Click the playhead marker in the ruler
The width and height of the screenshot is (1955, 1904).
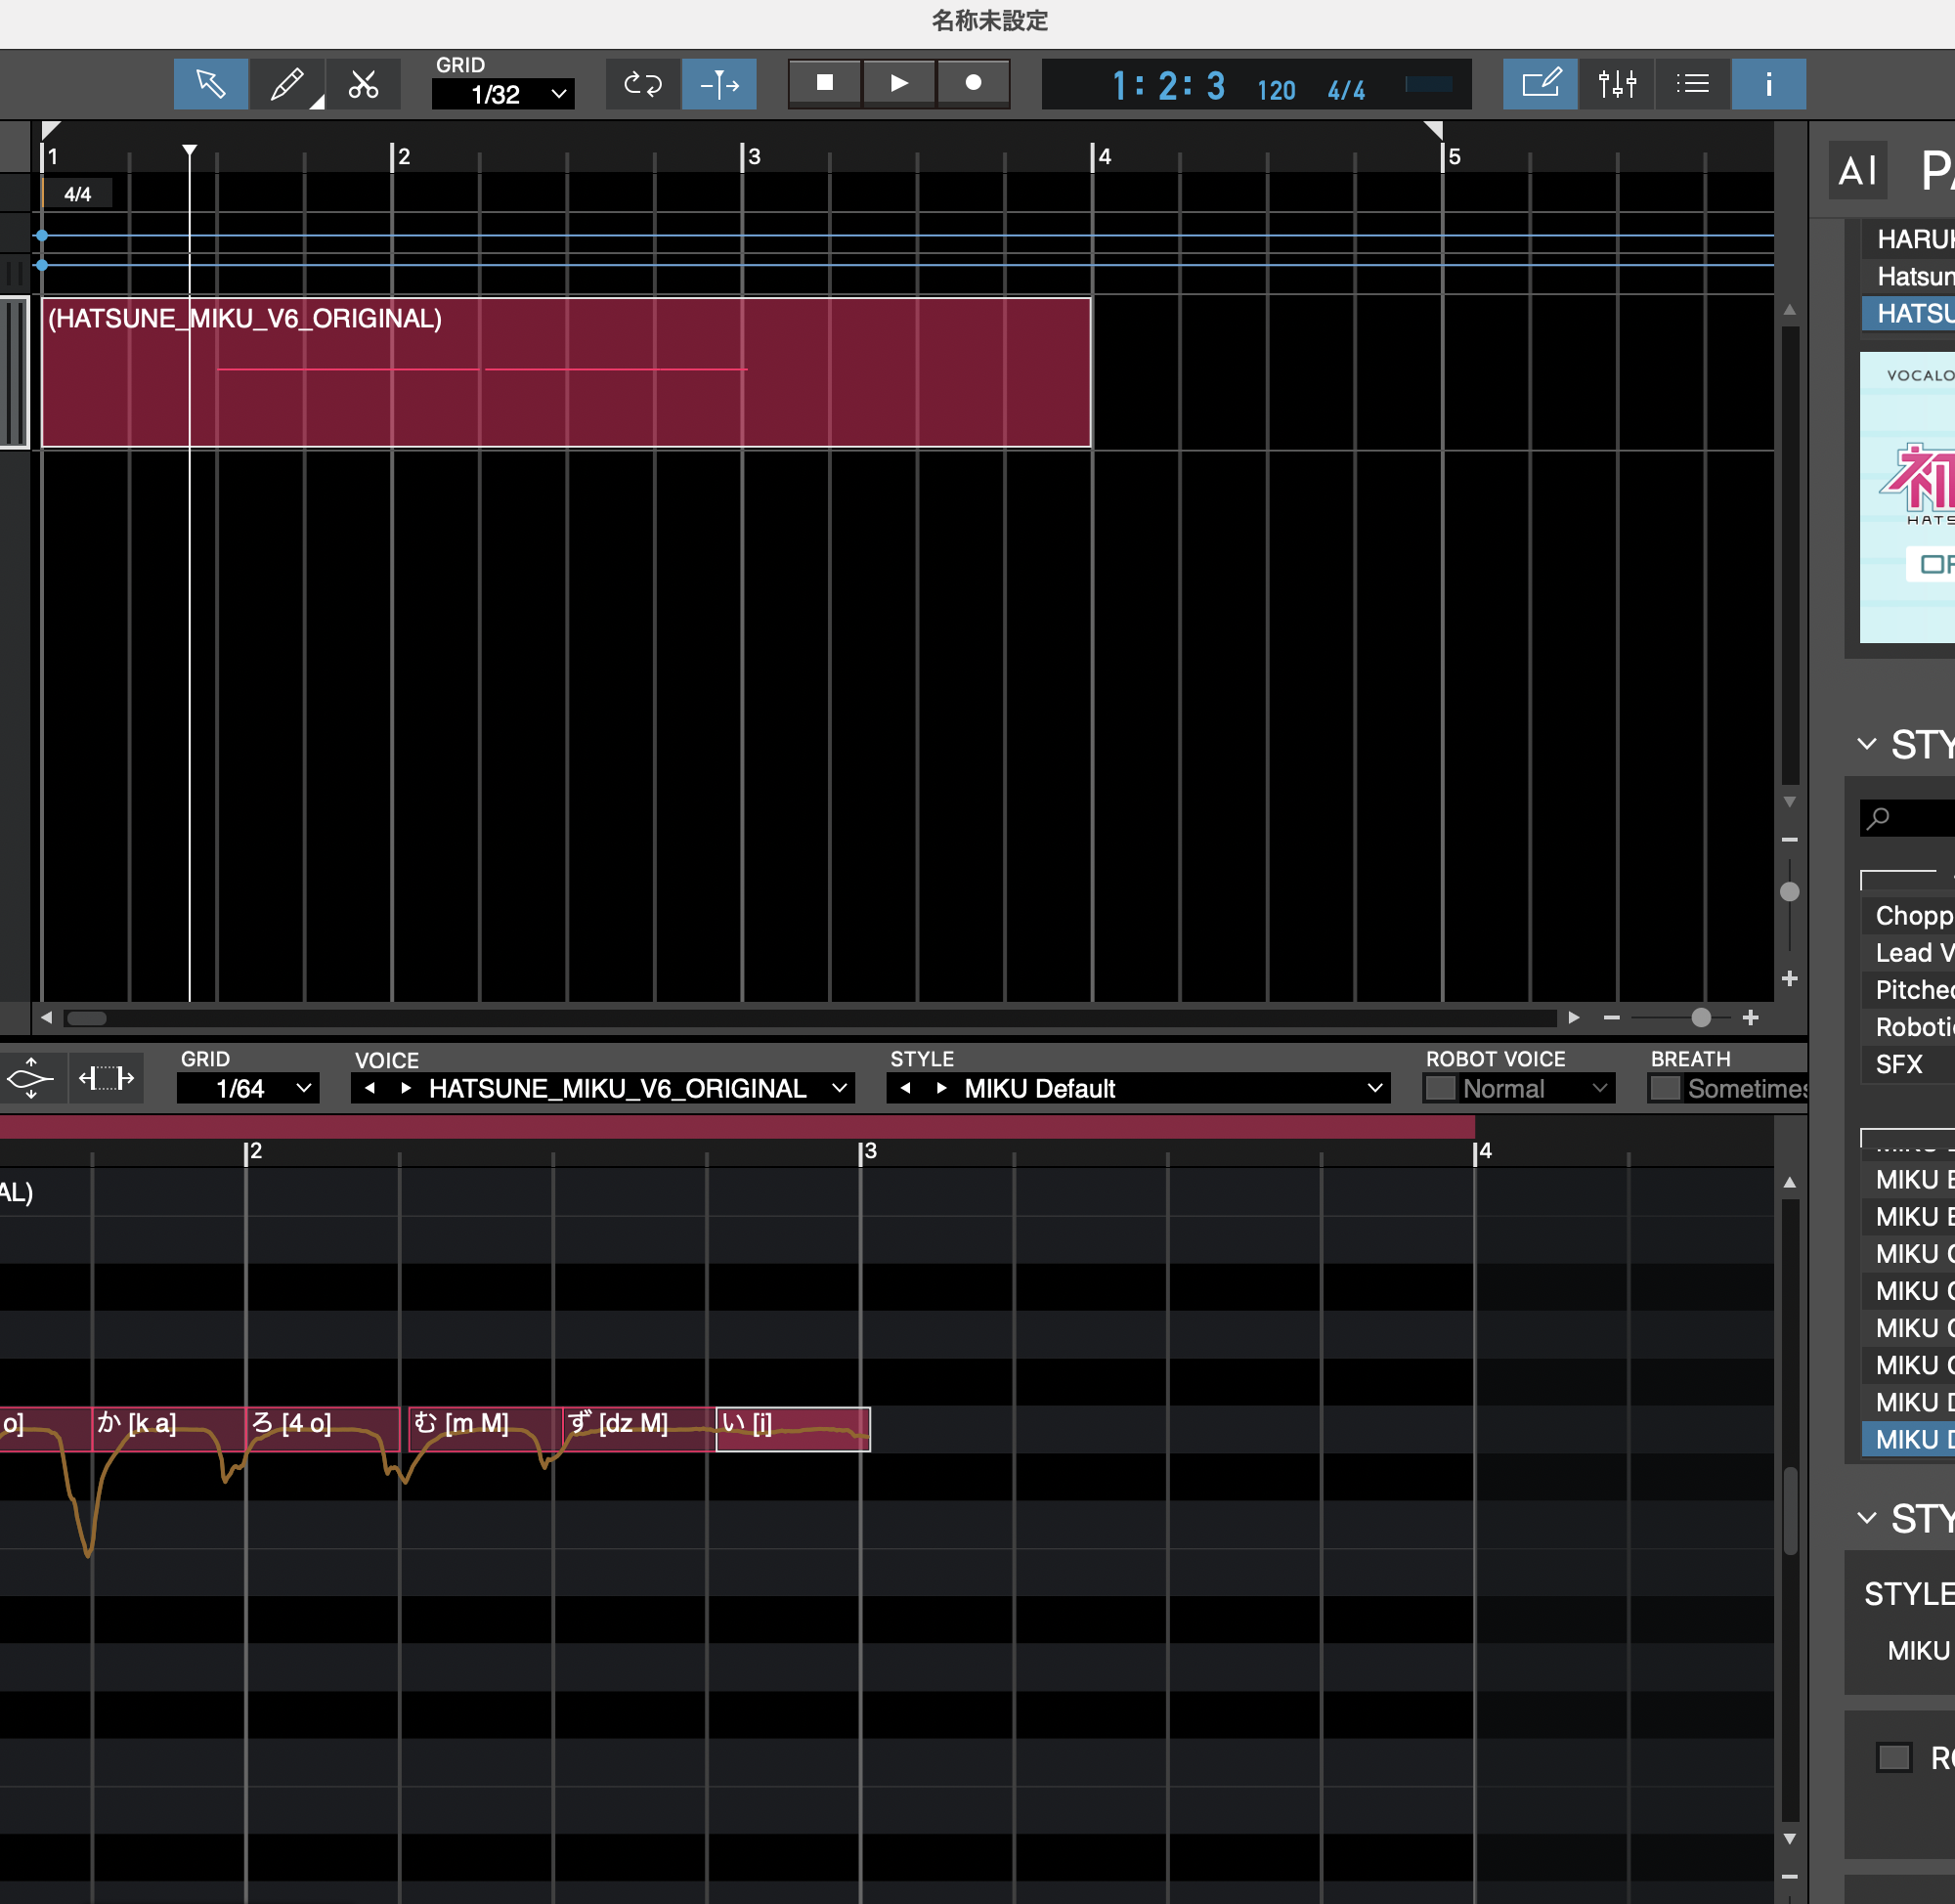click(x=189, y=151)
